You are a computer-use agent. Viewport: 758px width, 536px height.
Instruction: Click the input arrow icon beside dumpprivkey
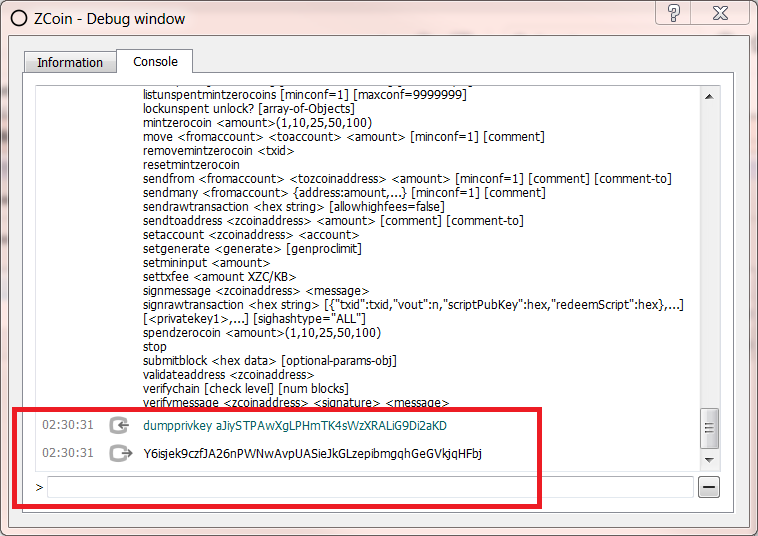click(x=119, y=425)
